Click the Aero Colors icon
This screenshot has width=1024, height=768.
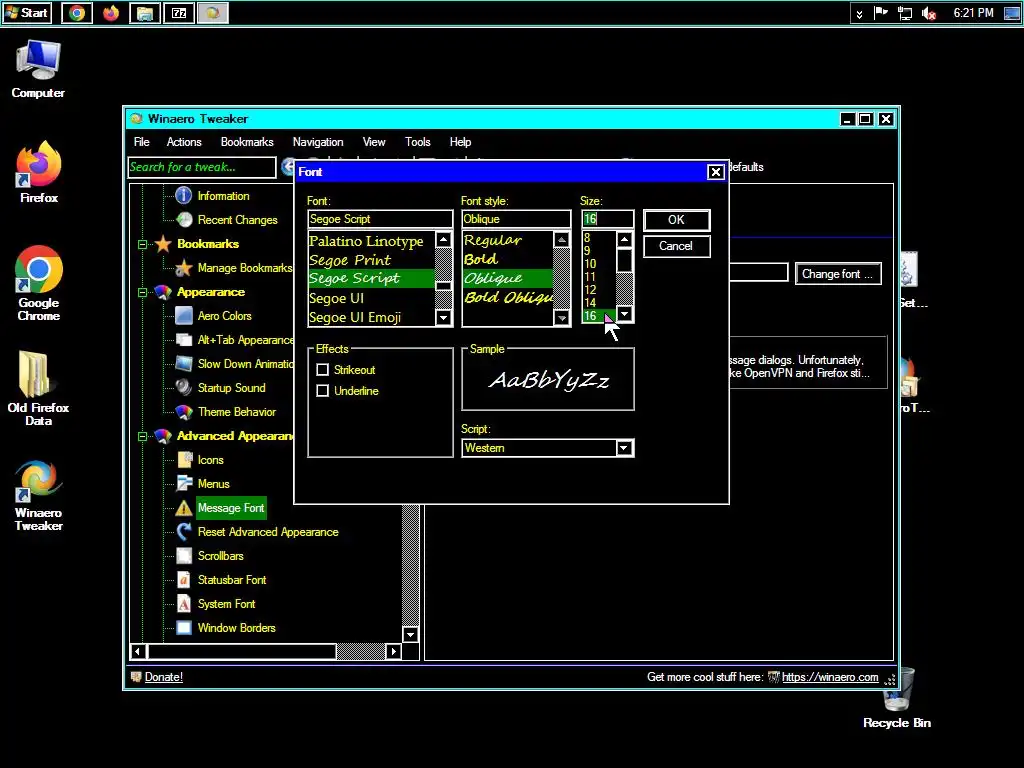[184, 315]
